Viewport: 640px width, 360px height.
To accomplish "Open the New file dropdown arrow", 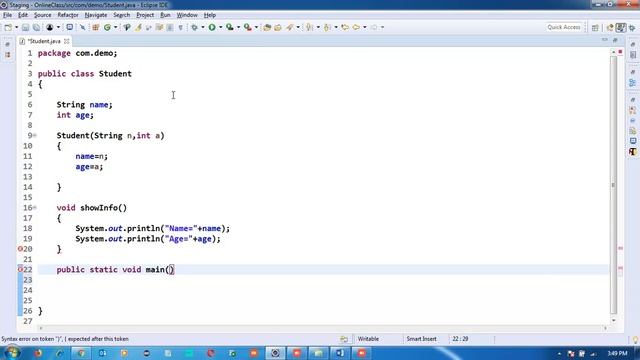I will (x=16, y=27).
